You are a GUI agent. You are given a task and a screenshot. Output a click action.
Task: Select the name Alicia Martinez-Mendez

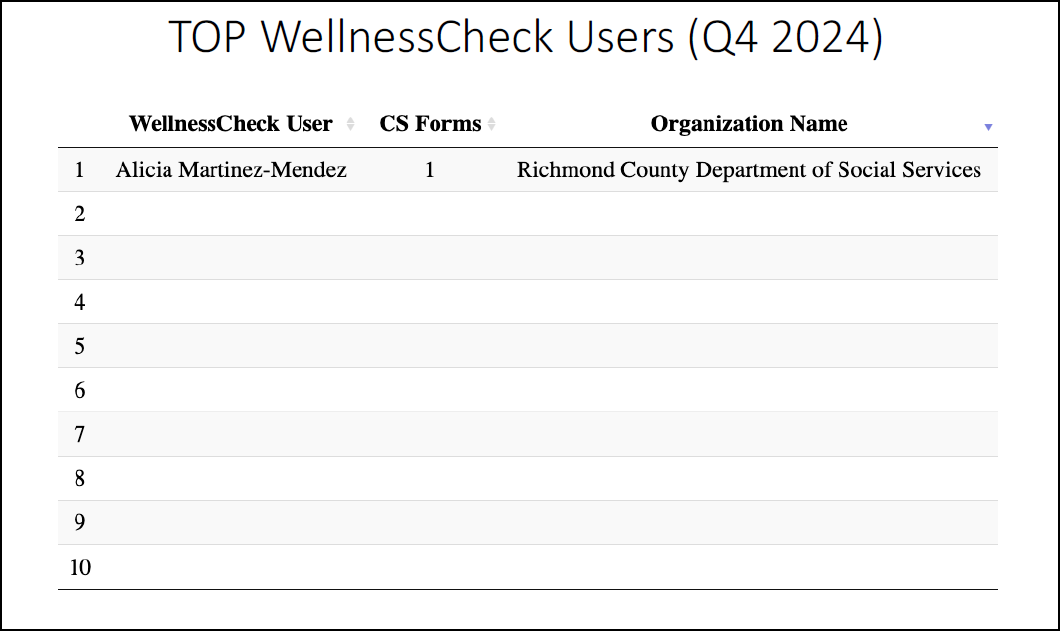[x=231, y=169]
